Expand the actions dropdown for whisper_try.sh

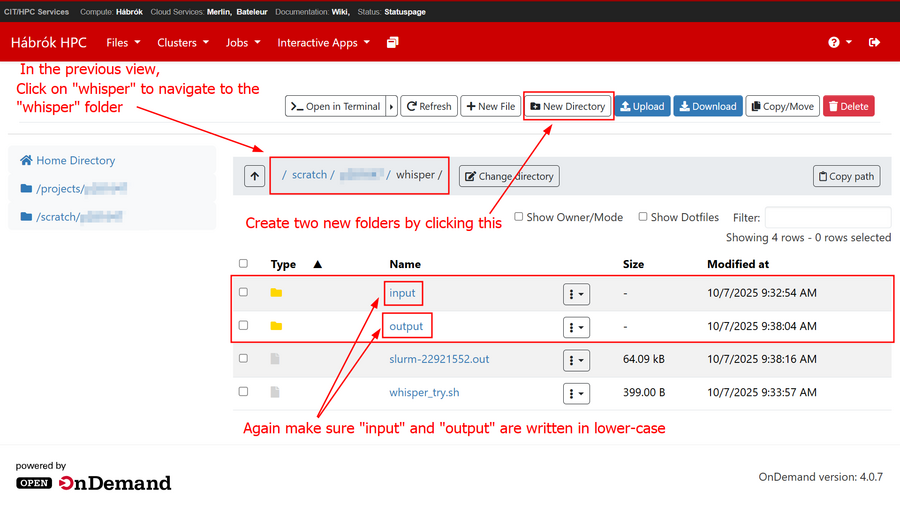576,393
